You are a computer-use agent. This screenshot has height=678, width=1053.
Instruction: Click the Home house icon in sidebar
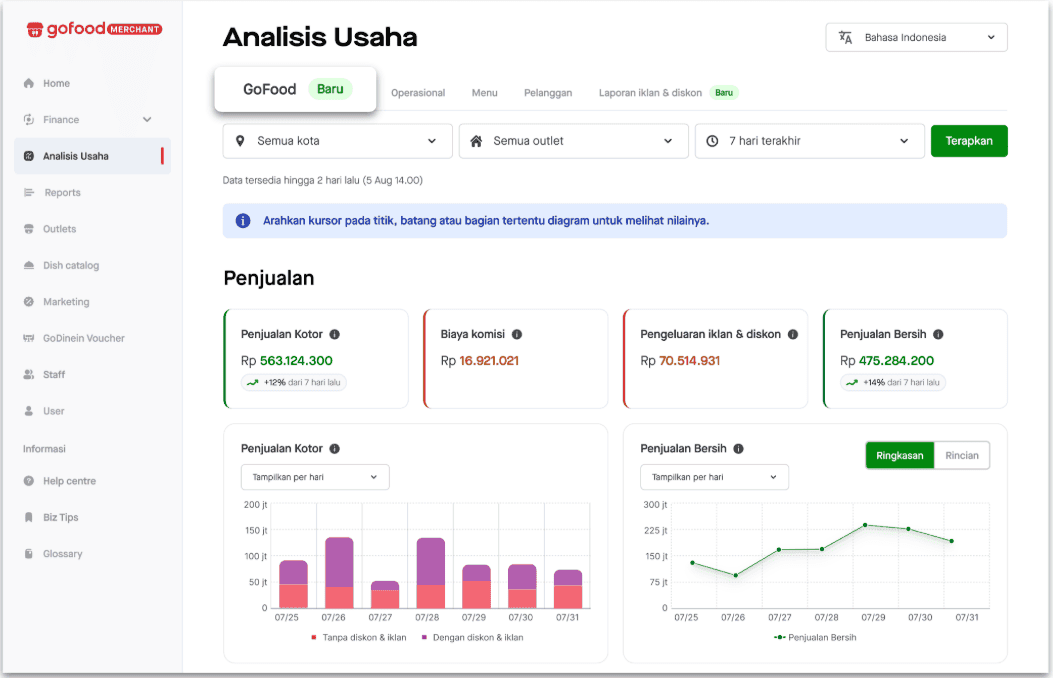coord(28,83)
